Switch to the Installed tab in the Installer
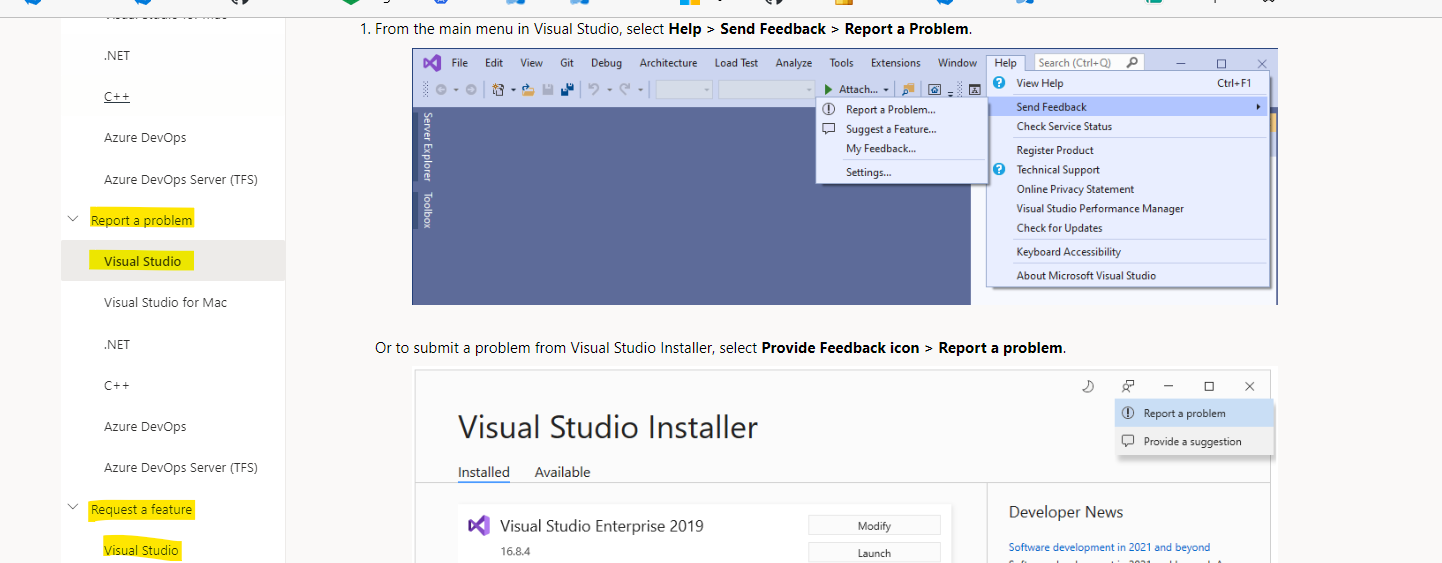 tap(484, 472)
